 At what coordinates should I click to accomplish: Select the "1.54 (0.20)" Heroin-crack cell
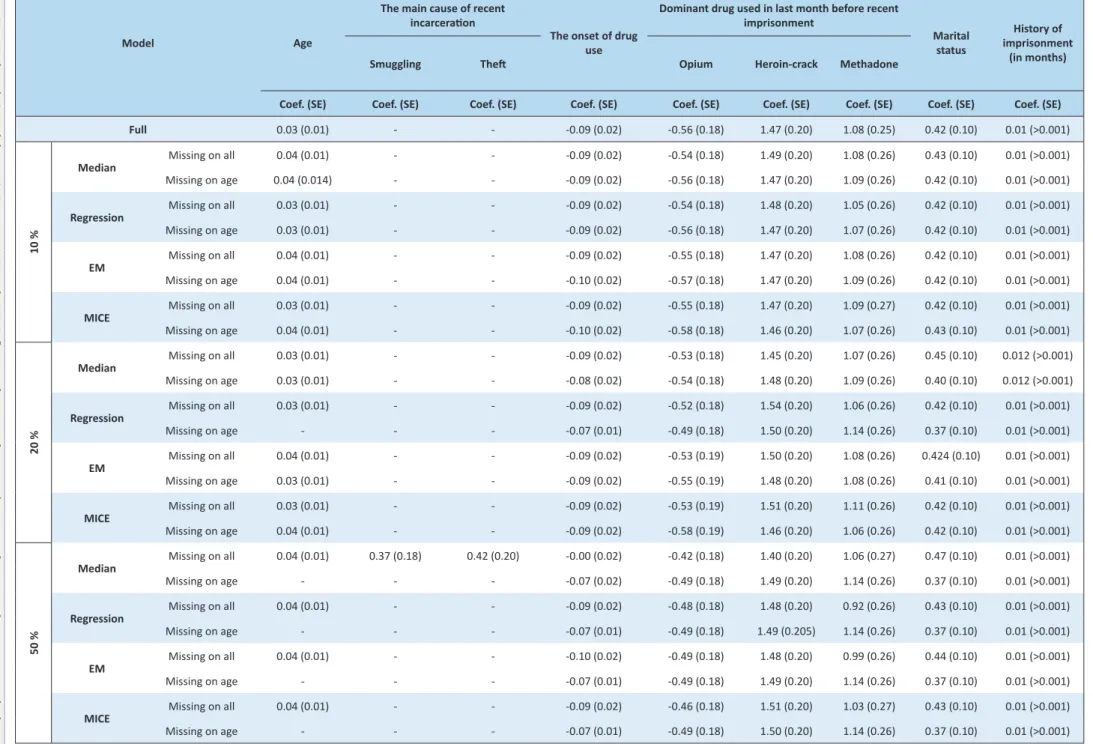[786, 405]
